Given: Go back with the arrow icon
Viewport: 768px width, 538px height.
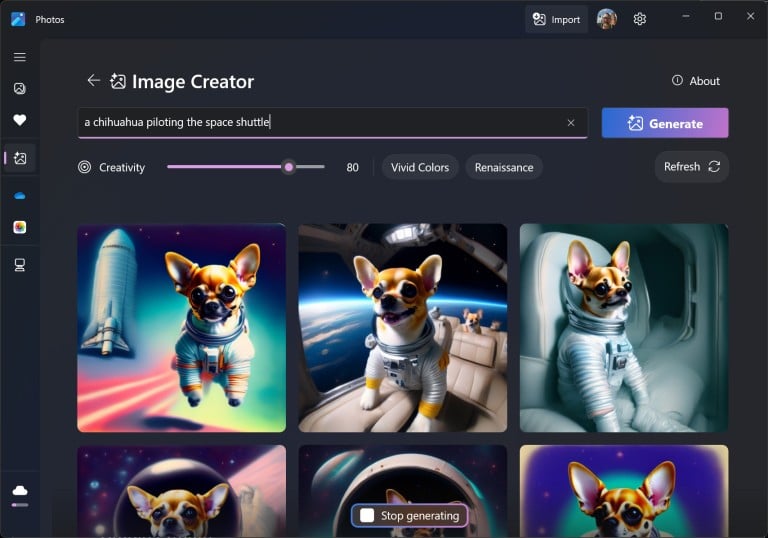Looking at the screenshot, I should tap(93, 80).
